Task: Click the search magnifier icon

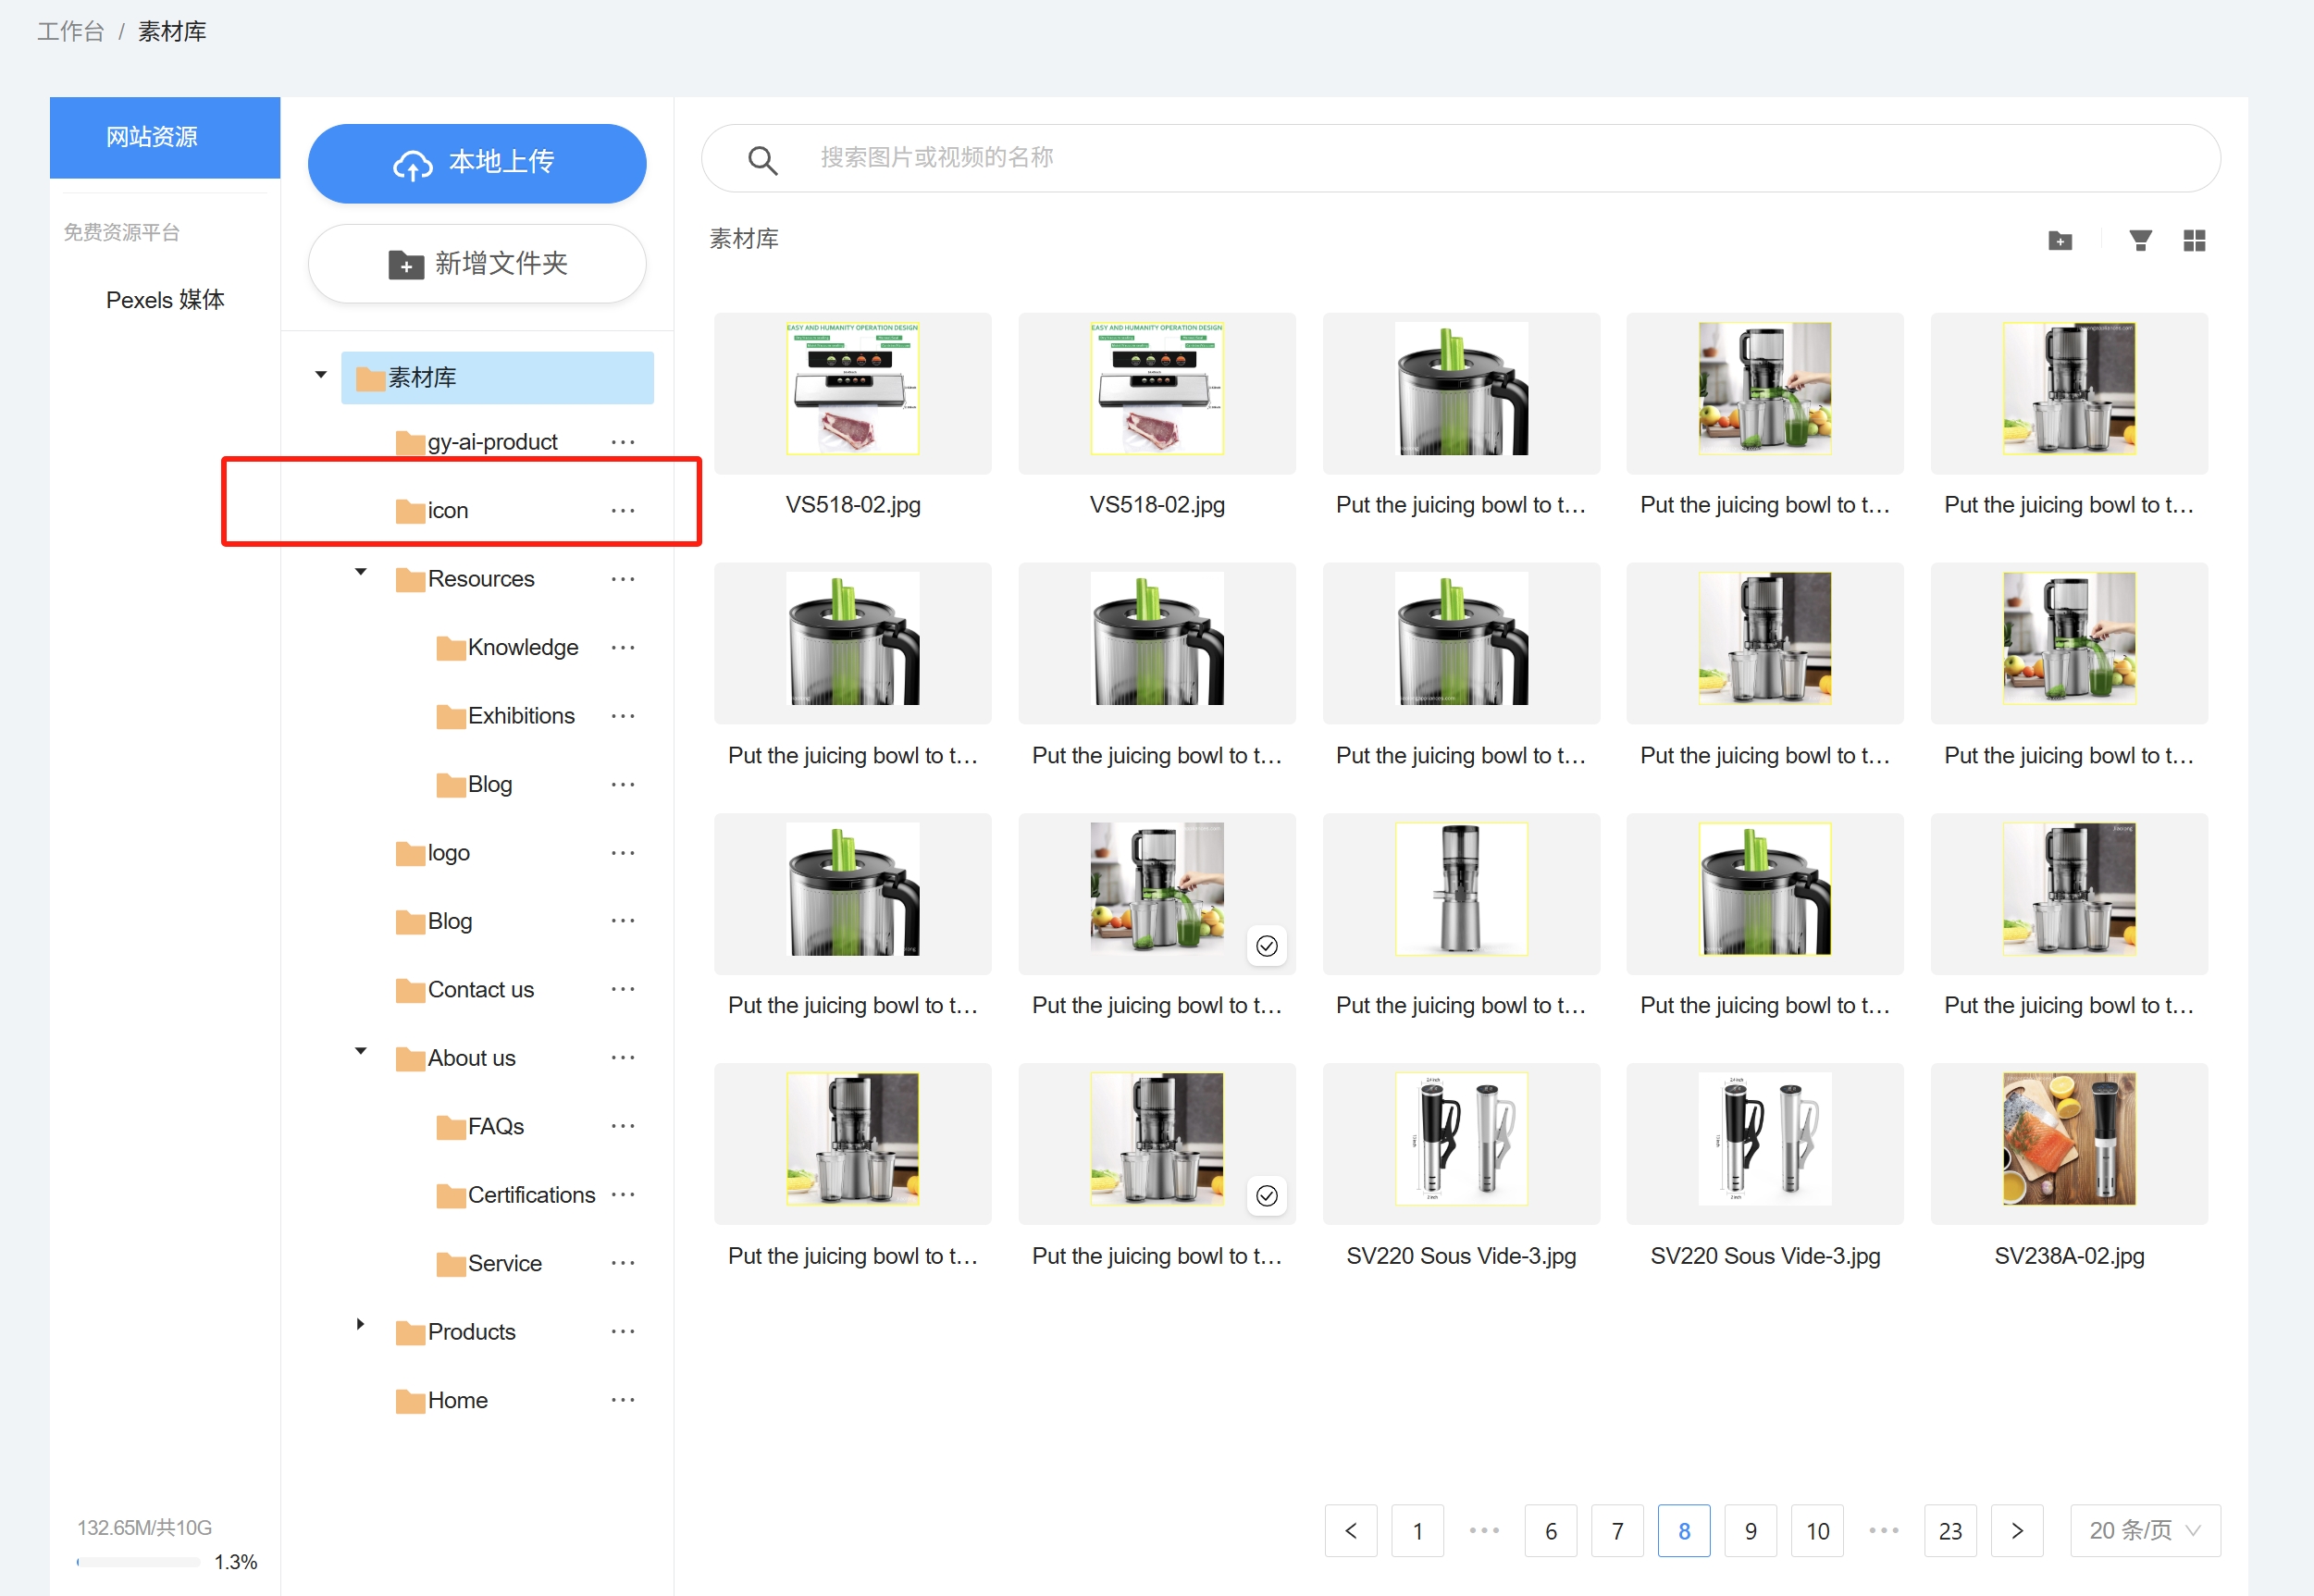Action: [x=762, y=159]
